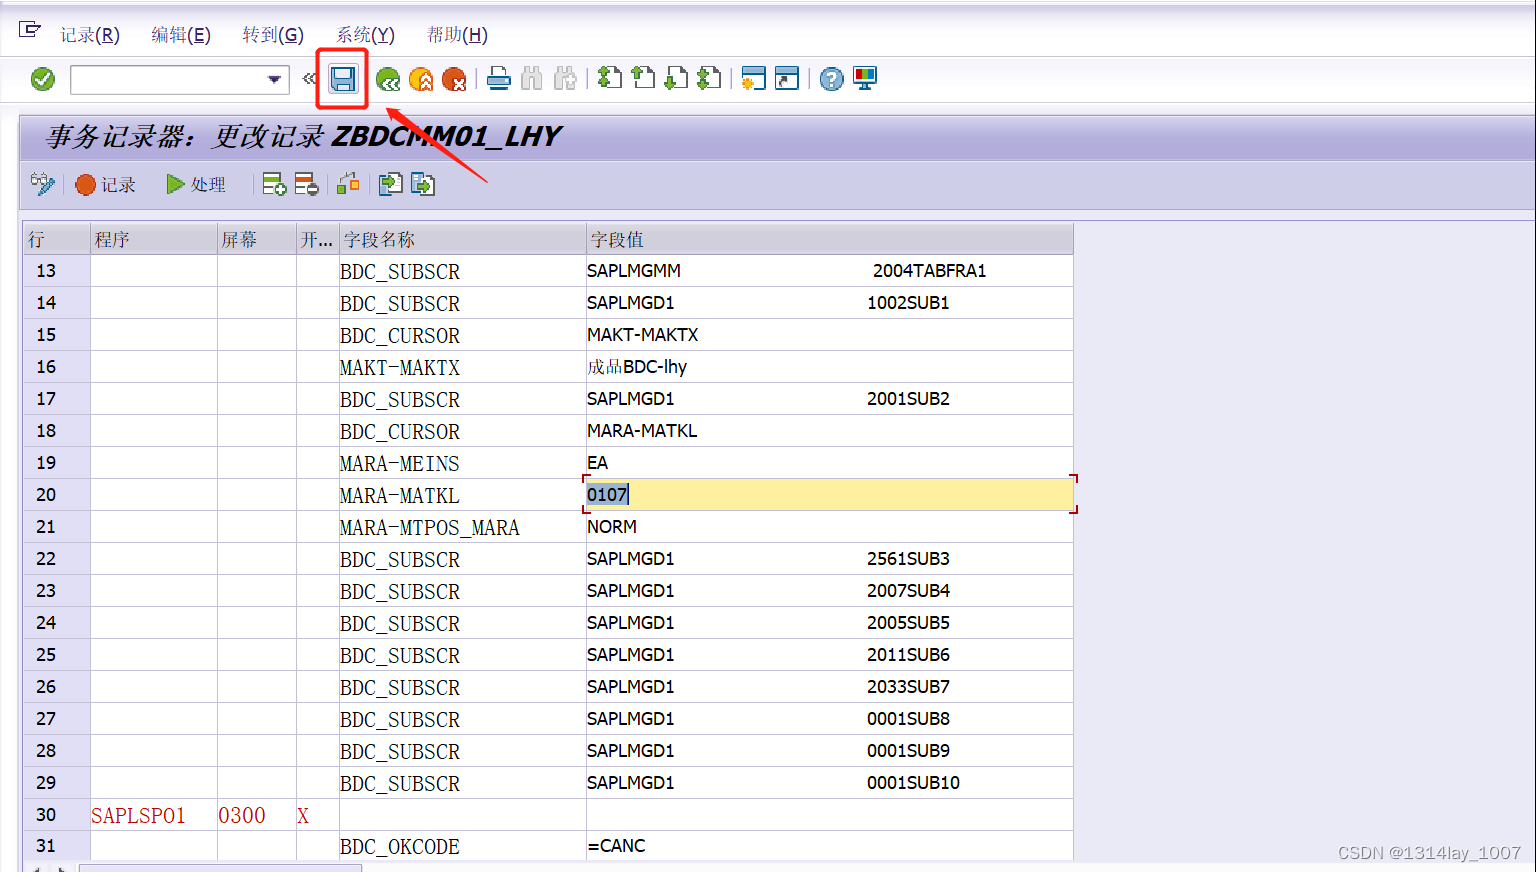Viewport: 1536px width, 872px height.
Task: Click the 程序 column header
Action: point(154,239)
